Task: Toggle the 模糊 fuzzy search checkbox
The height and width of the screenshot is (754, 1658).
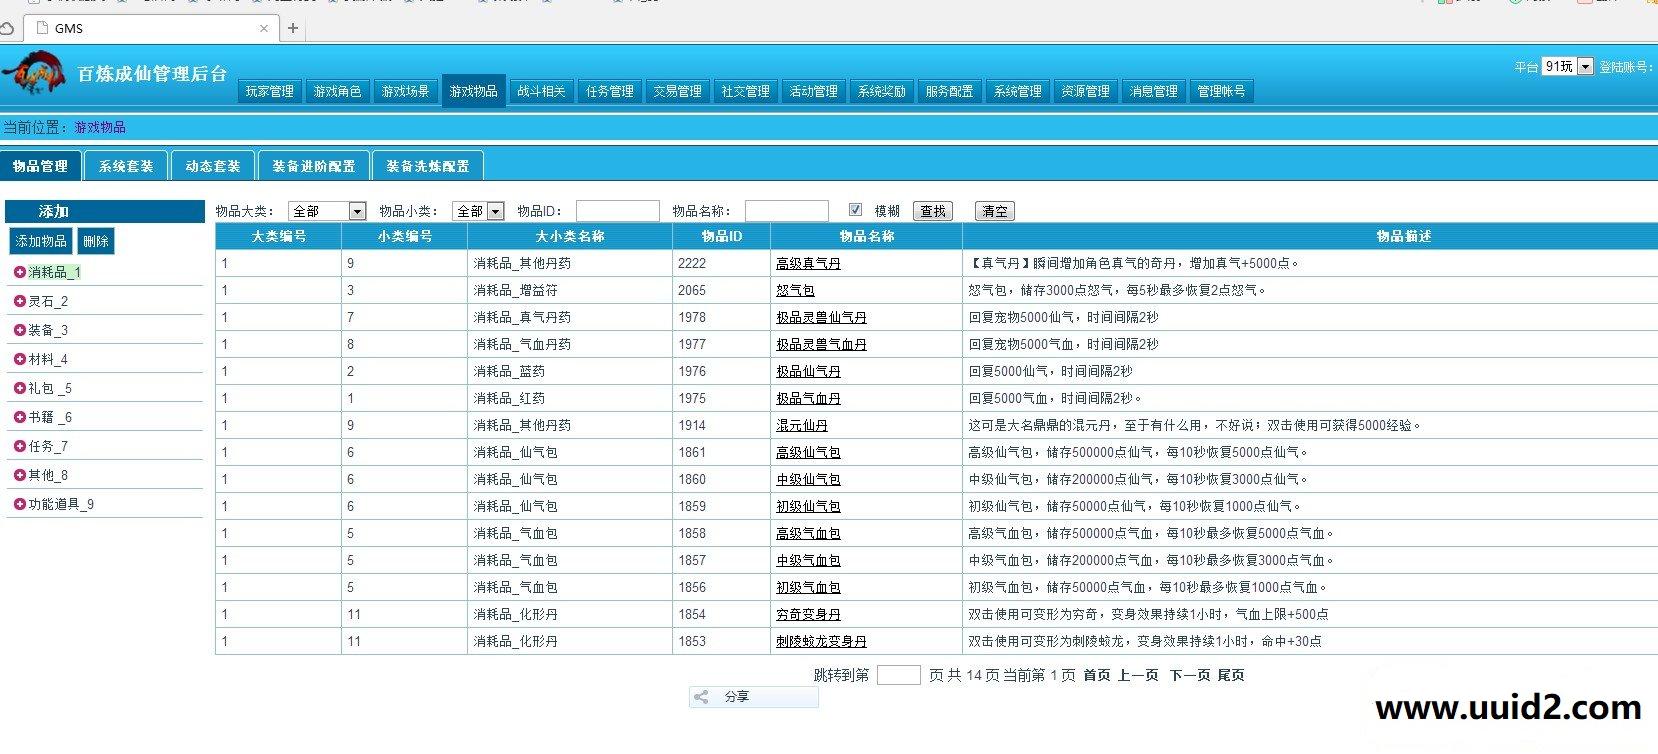Action: pyautogui.click(x=855, y=210)
